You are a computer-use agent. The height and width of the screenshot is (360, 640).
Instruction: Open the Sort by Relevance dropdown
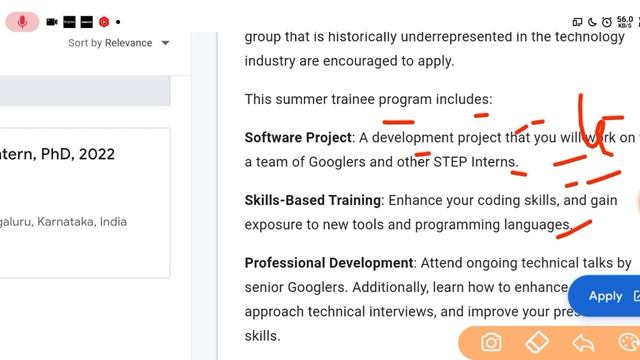(x=119, y=43)
